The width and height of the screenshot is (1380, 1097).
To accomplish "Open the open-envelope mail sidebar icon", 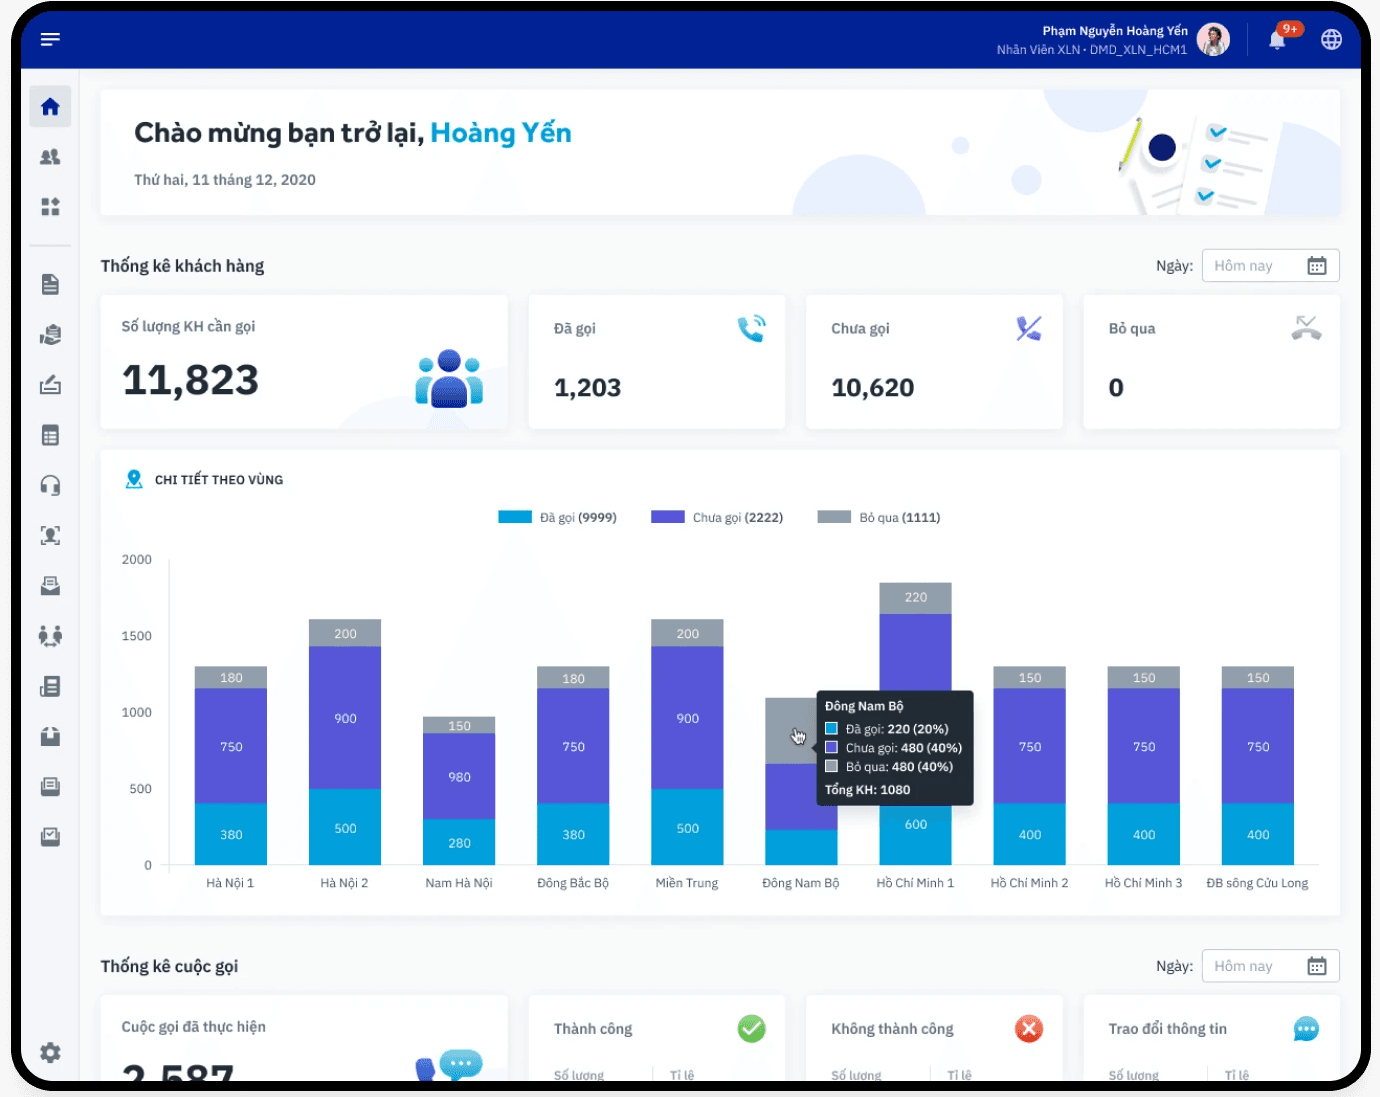I will (50, 586).
